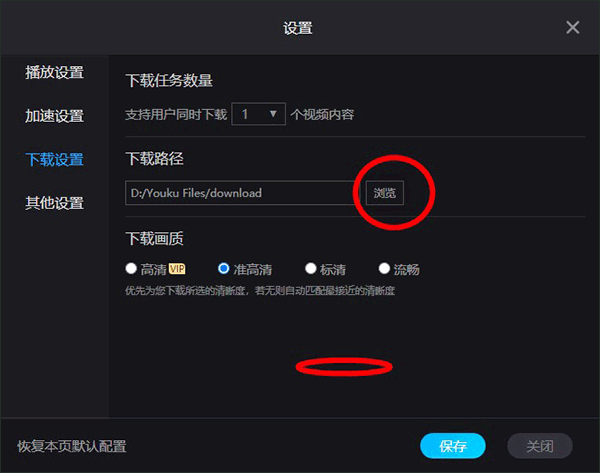
Task: Switch to the 加速设置 tab
Action: (54, 116)
